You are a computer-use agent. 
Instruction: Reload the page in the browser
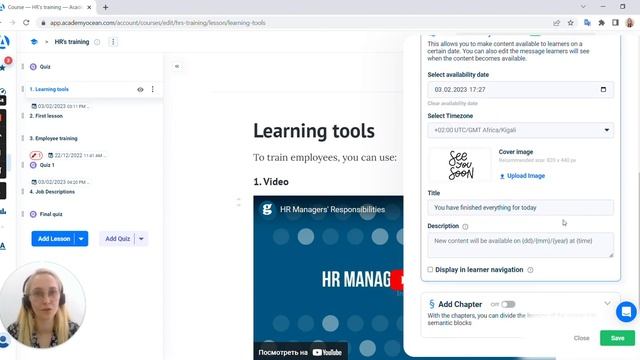(26, 23)
